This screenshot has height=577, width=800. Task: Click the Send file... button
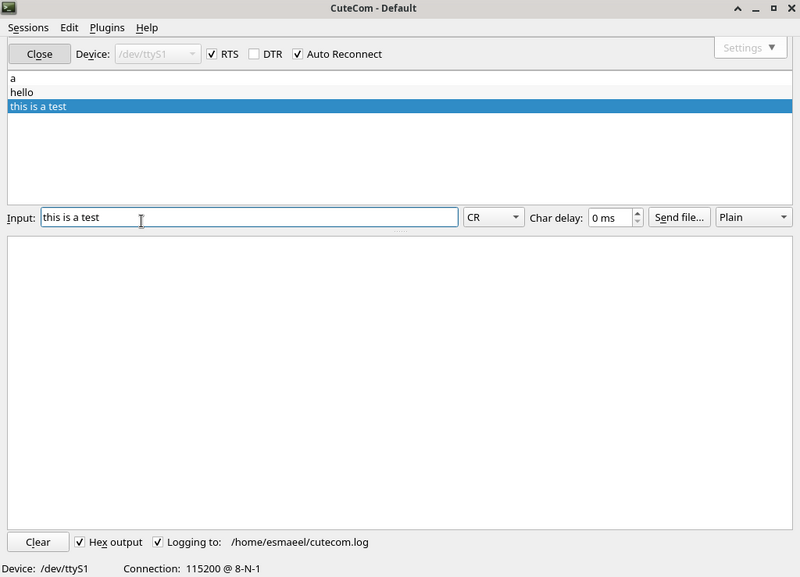[x=680, y=217]
